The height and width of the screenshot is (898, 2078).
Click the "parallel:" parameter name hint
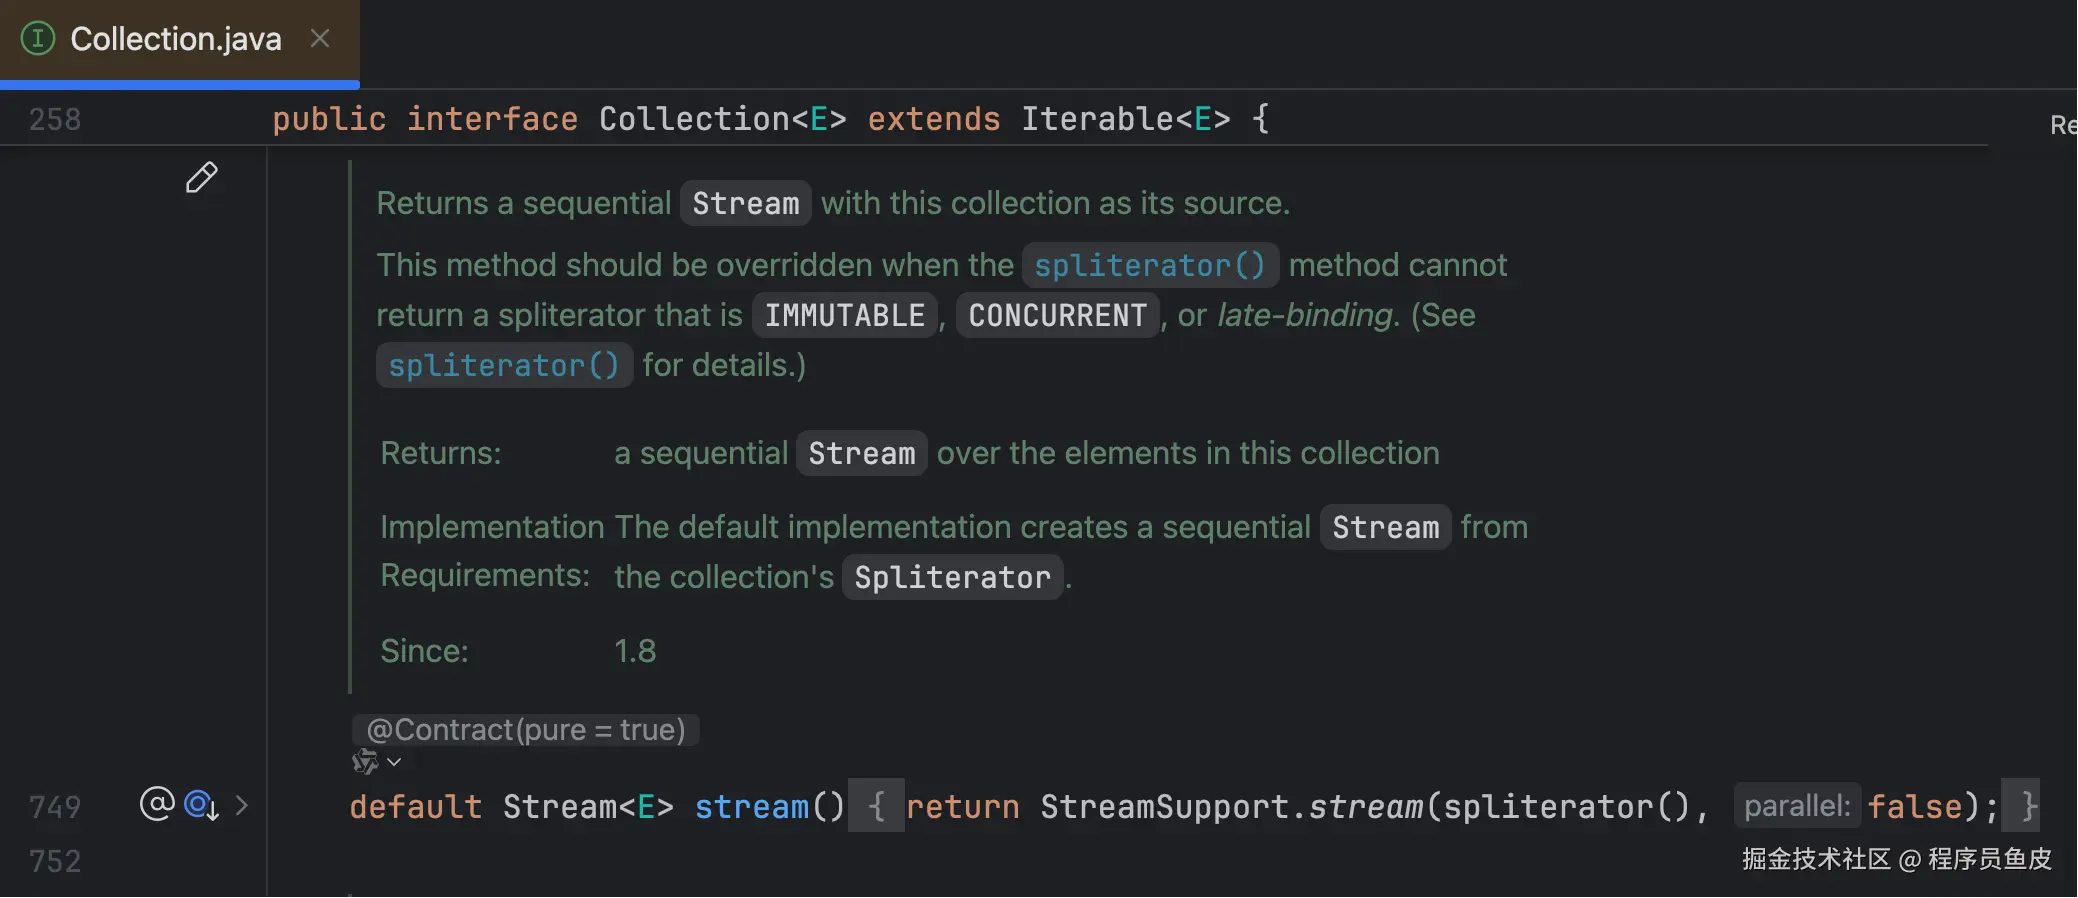tap(1797, 806)
